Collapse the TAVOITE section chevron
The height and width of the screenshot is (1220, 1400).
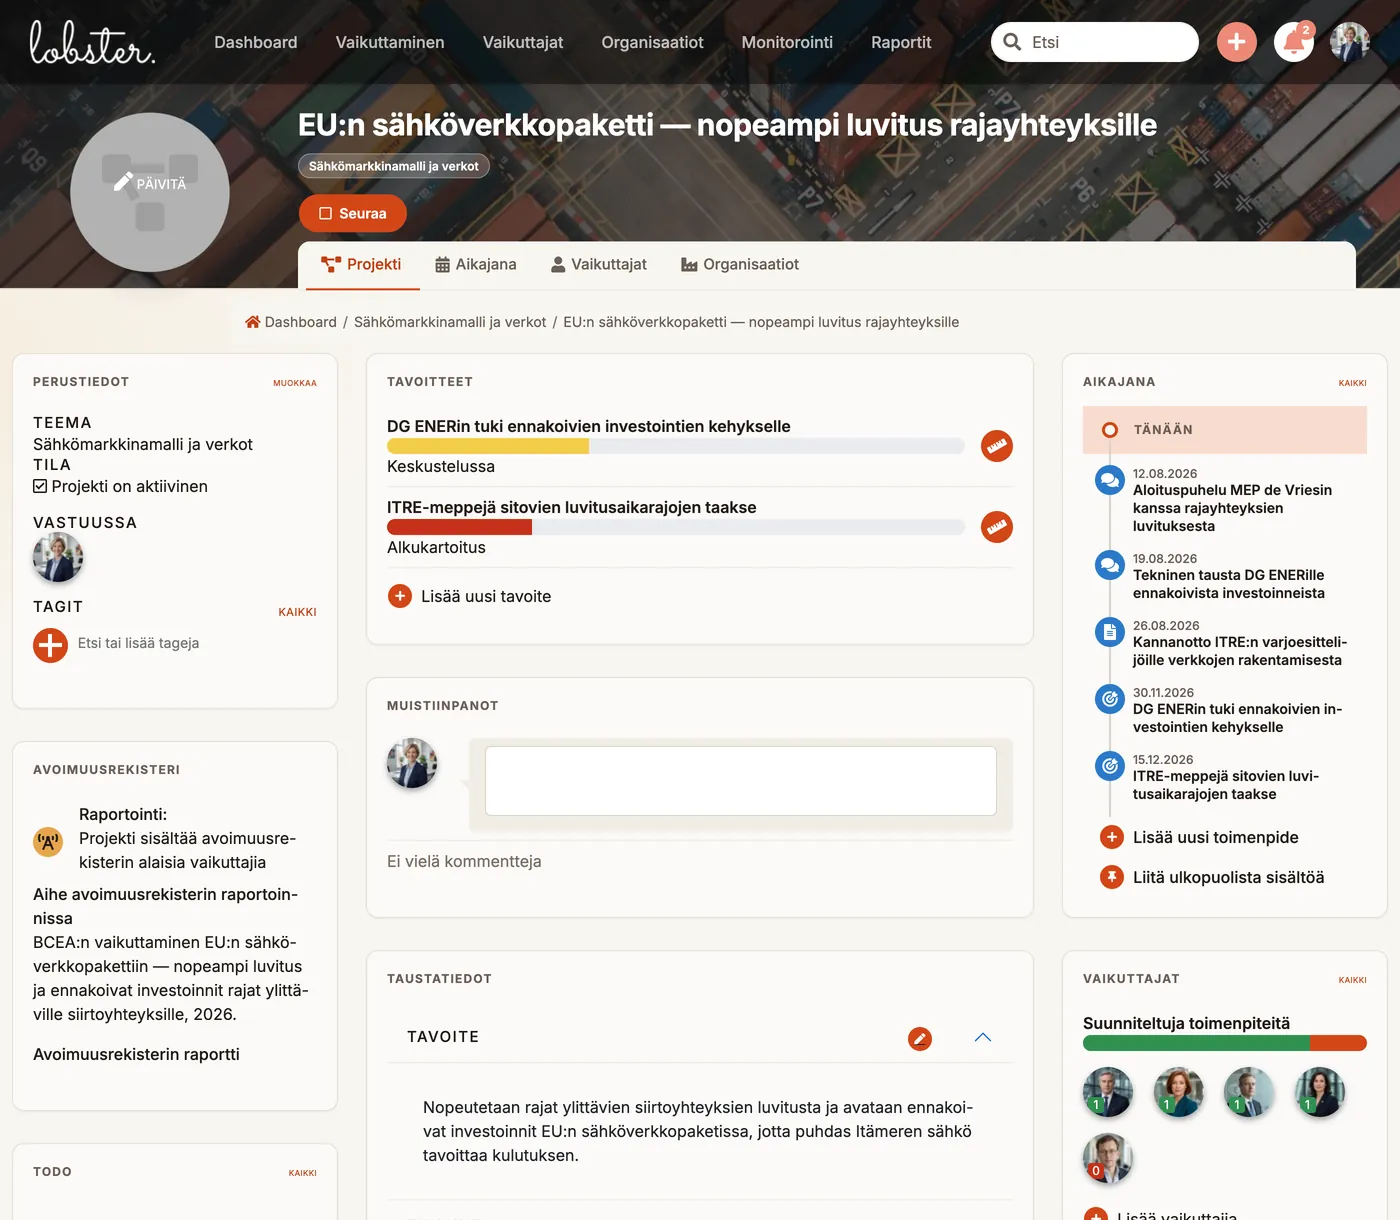983,1037
